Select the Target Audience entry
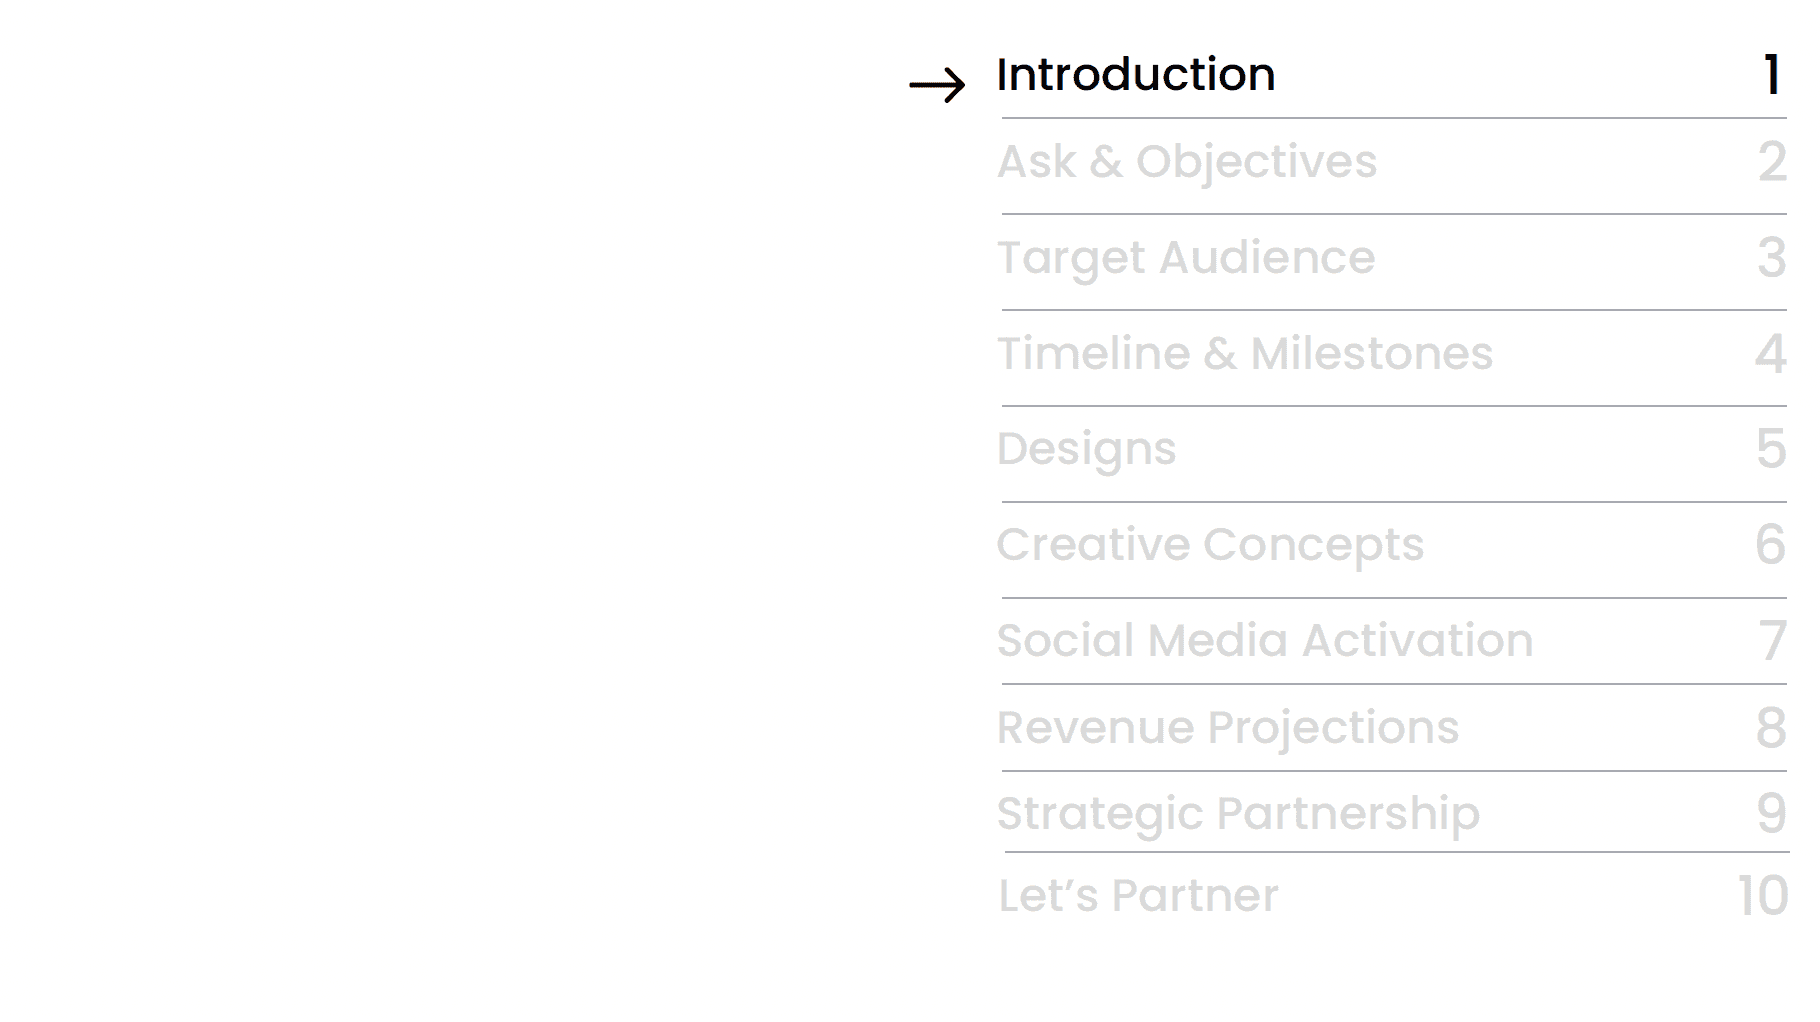 (1186, 259)
